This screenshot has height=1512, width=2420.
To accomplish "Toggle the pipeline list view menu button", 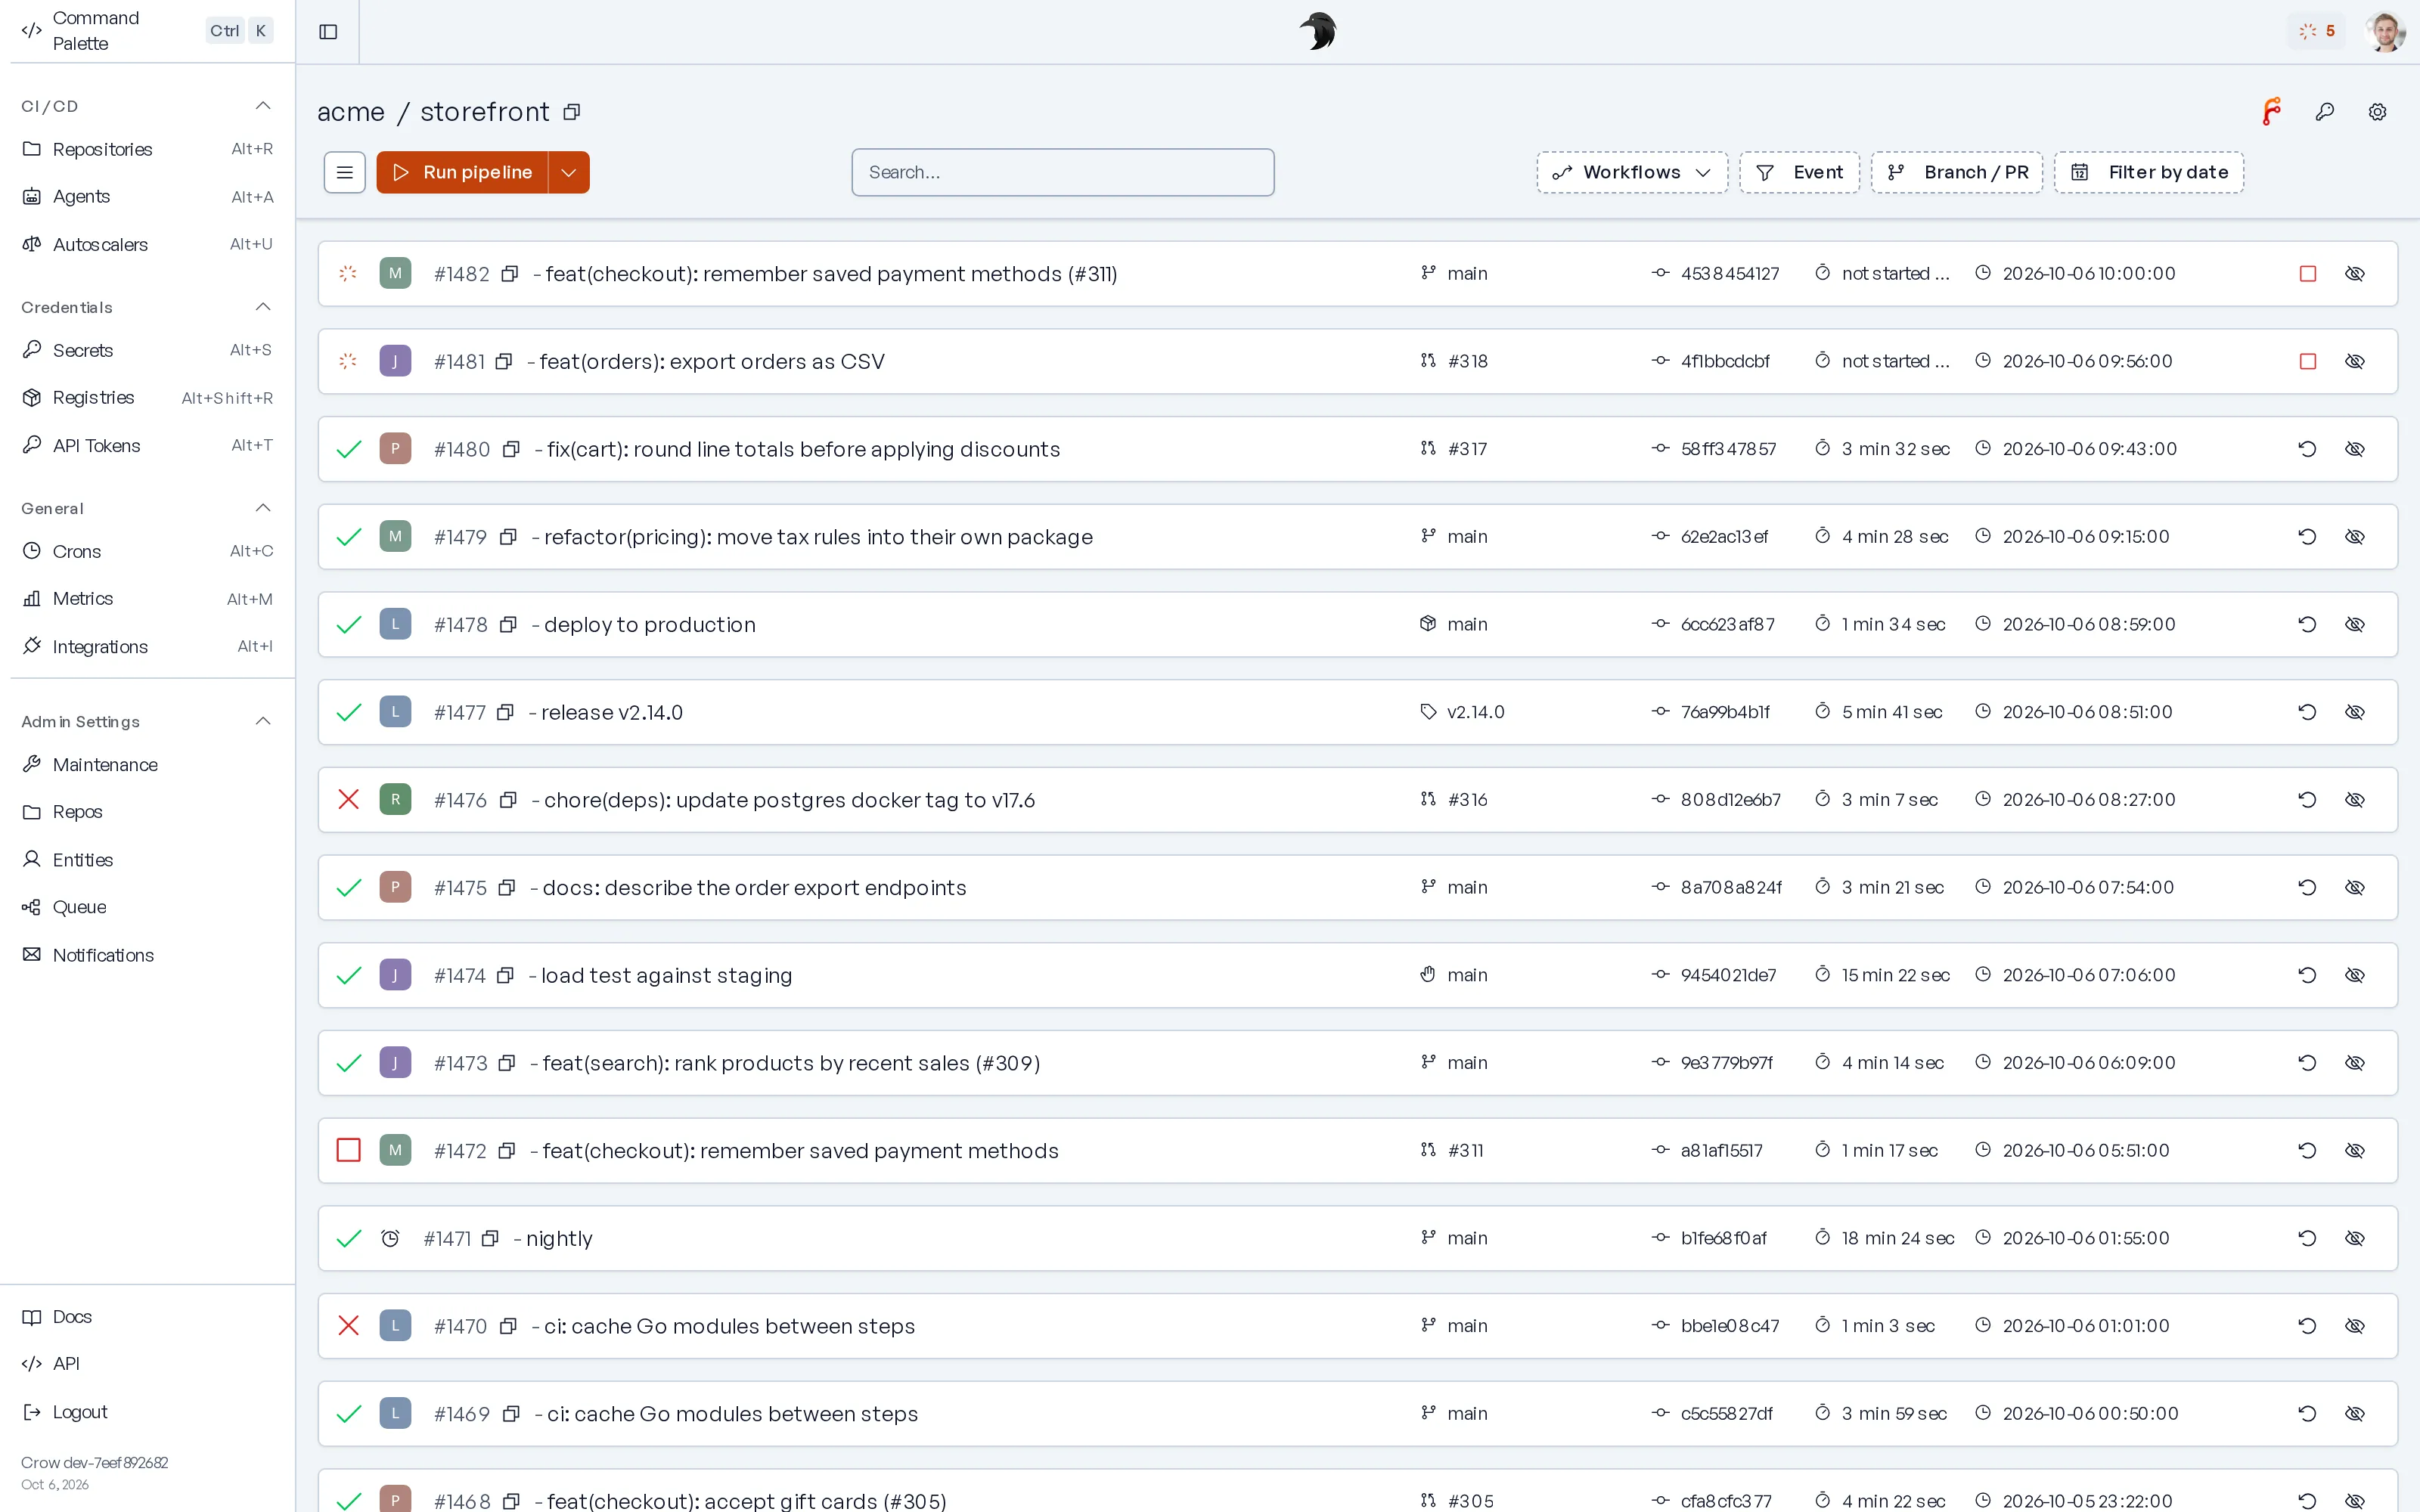I will click(345, 172).
